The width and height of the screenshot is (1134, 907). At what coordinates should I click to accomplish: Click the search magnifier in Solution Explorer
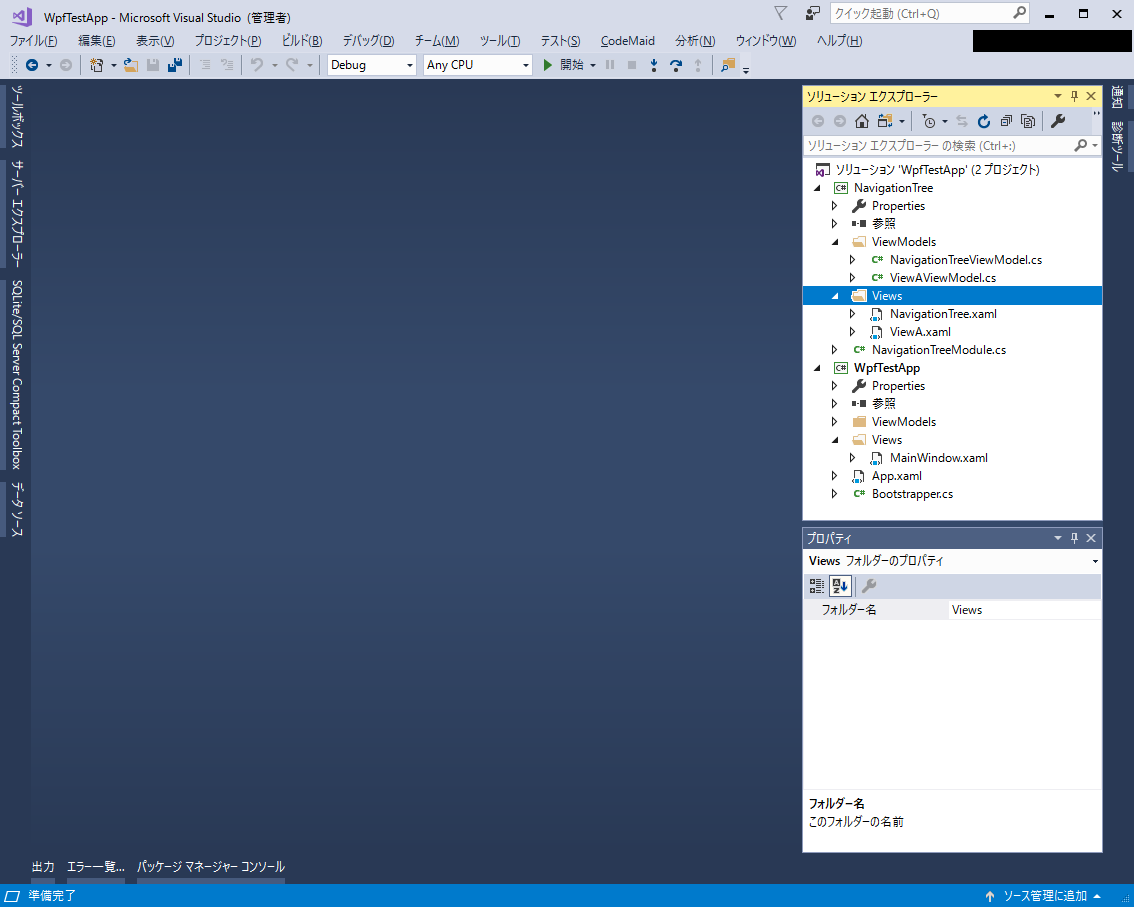click(1080, 145)
